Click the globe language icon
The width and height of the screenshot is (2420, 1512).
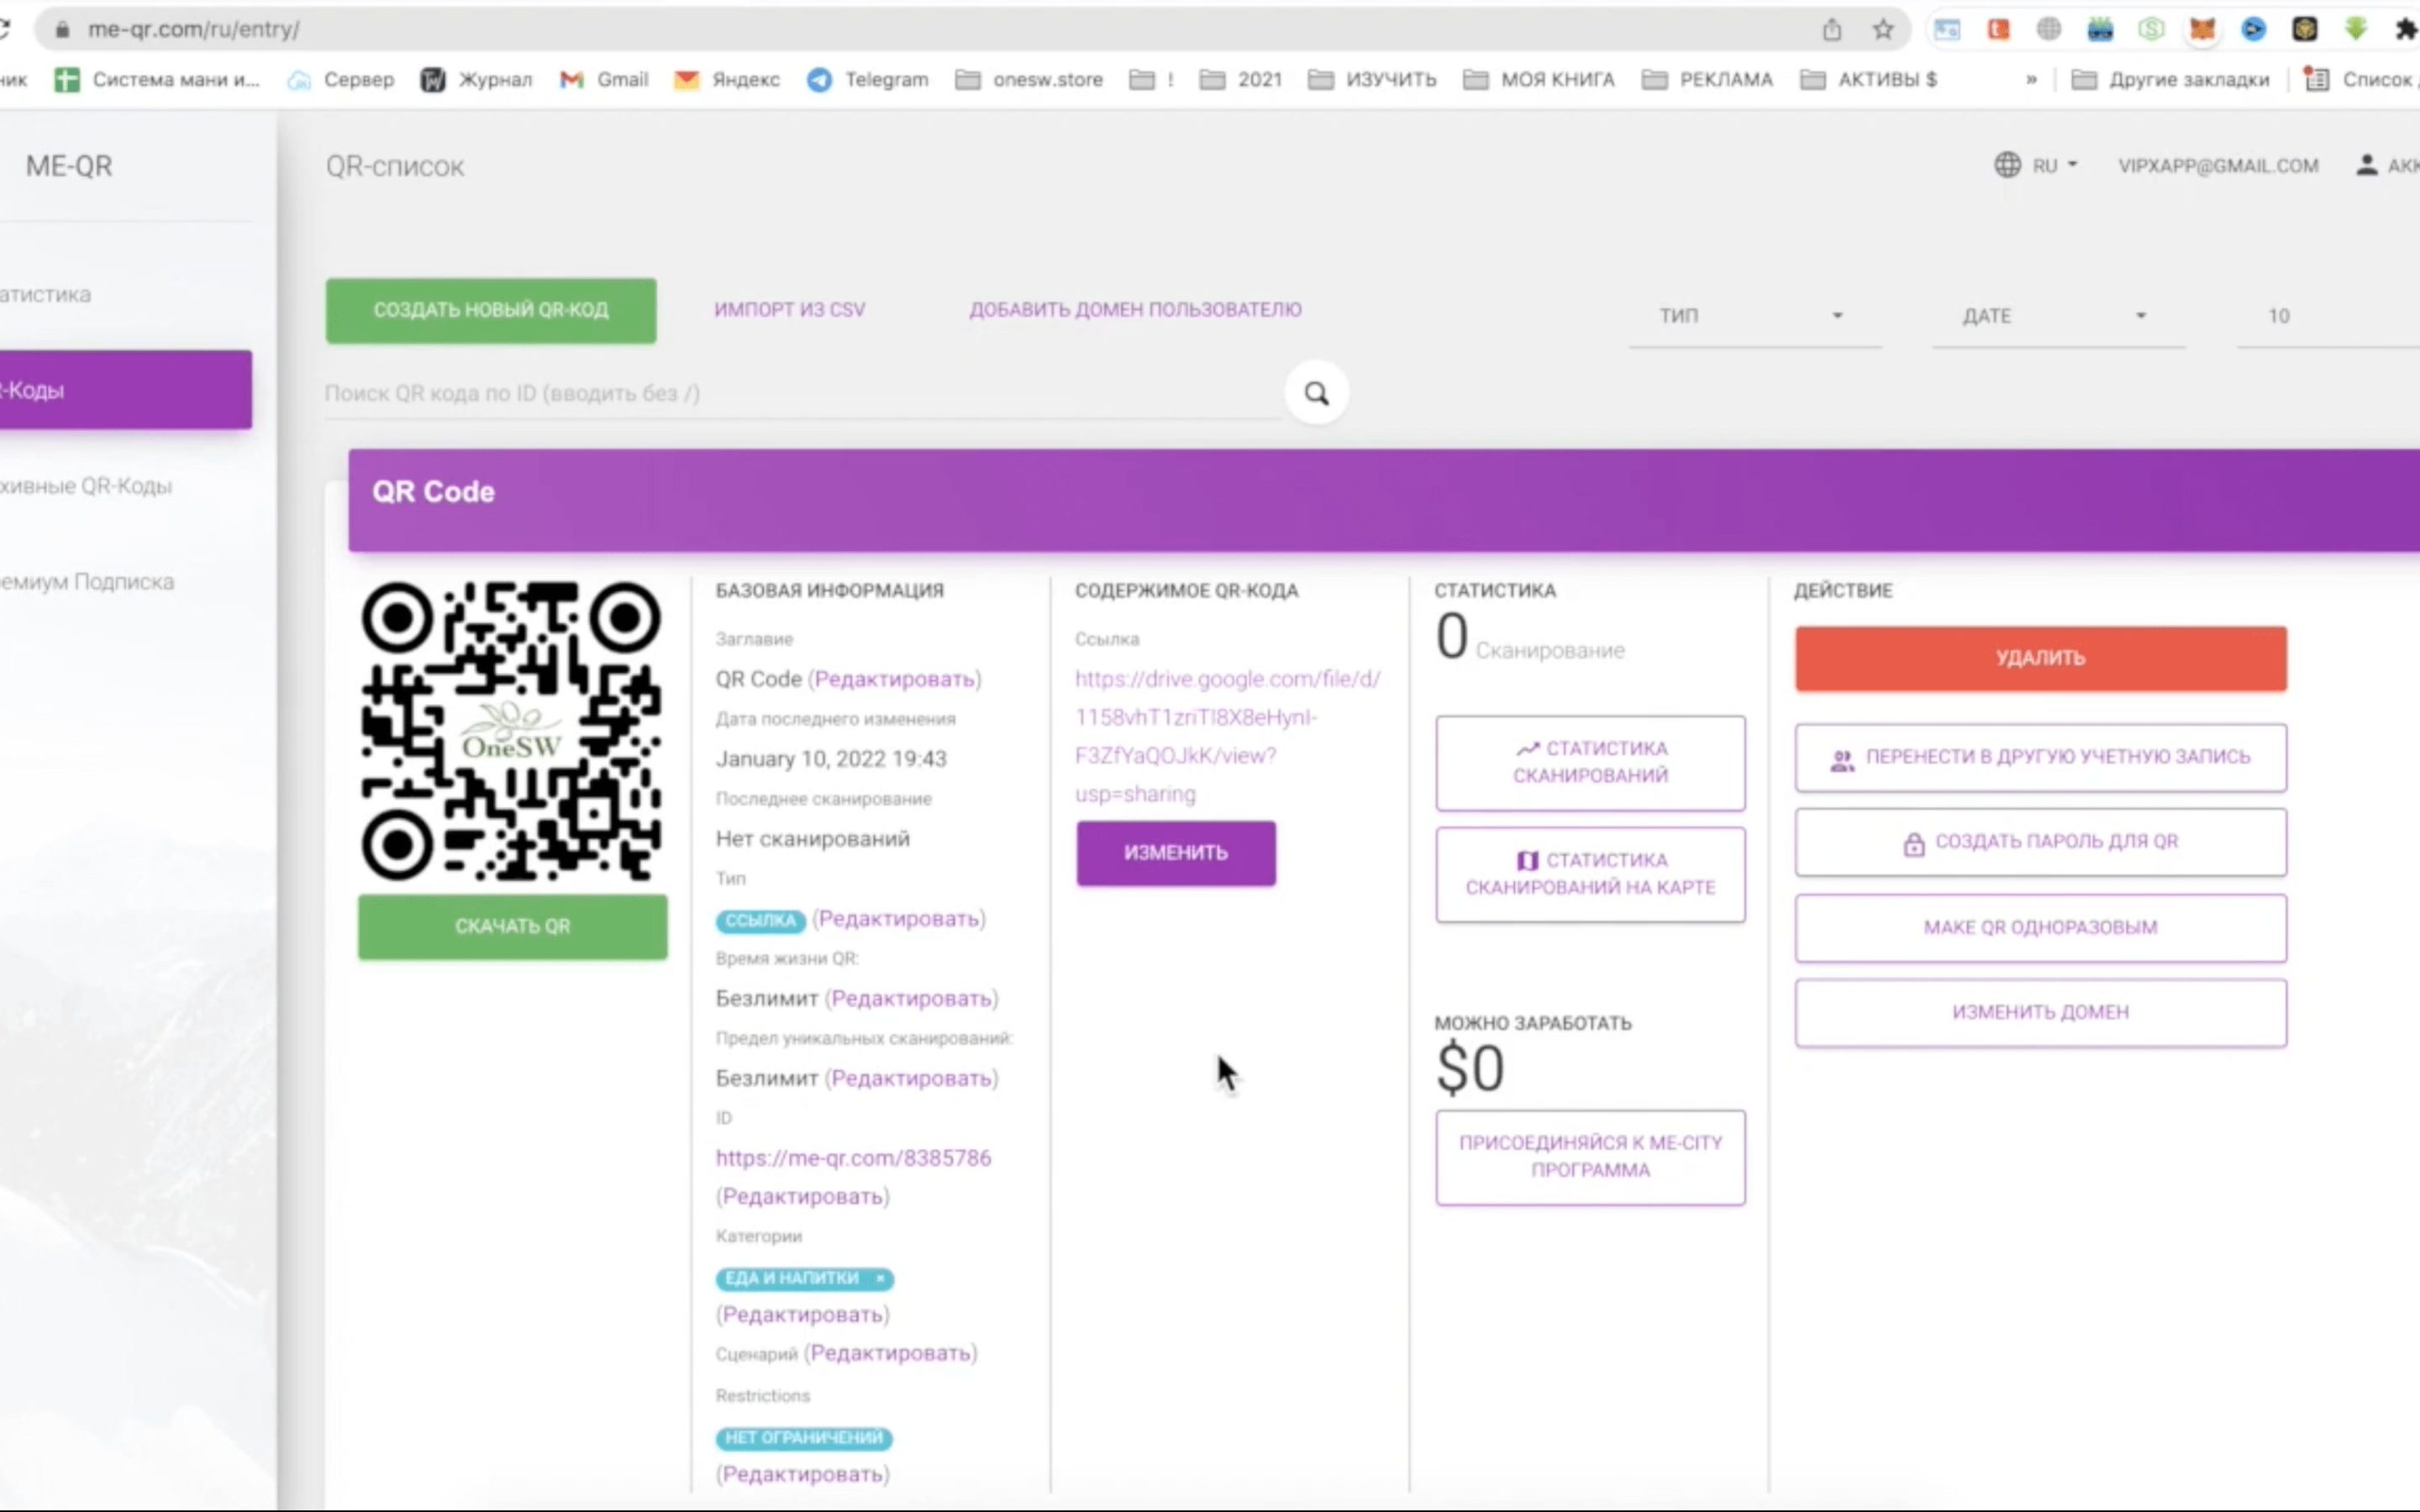[x=2007, y=165]
